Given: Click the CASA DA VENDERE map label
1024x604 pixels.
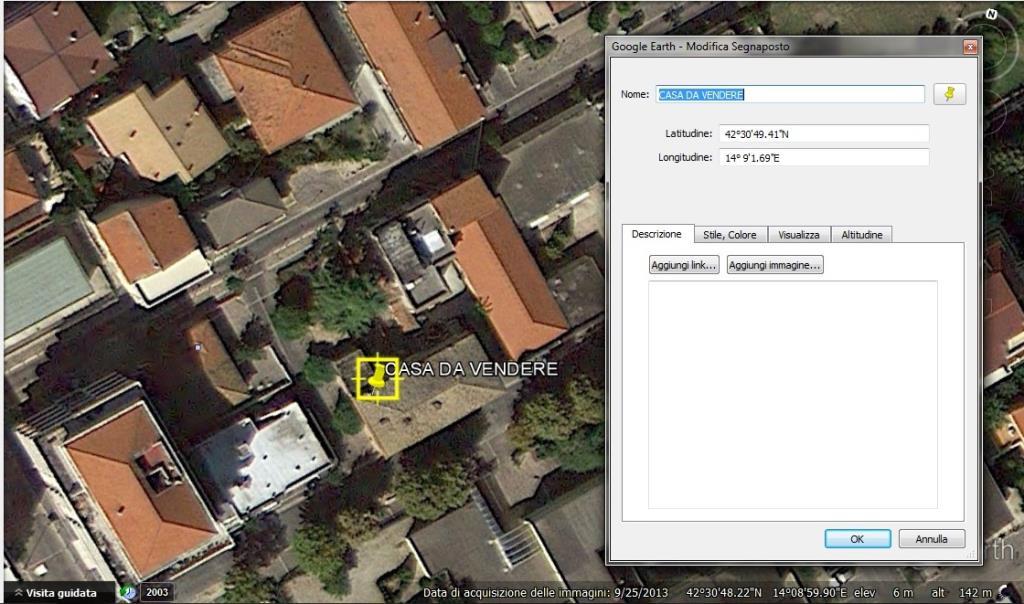Looking at the screenshot, I should 472,369.
